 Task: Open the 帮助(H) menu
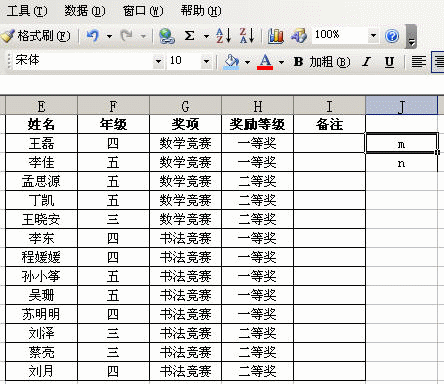pyautogui.click(x=201, y=11)
